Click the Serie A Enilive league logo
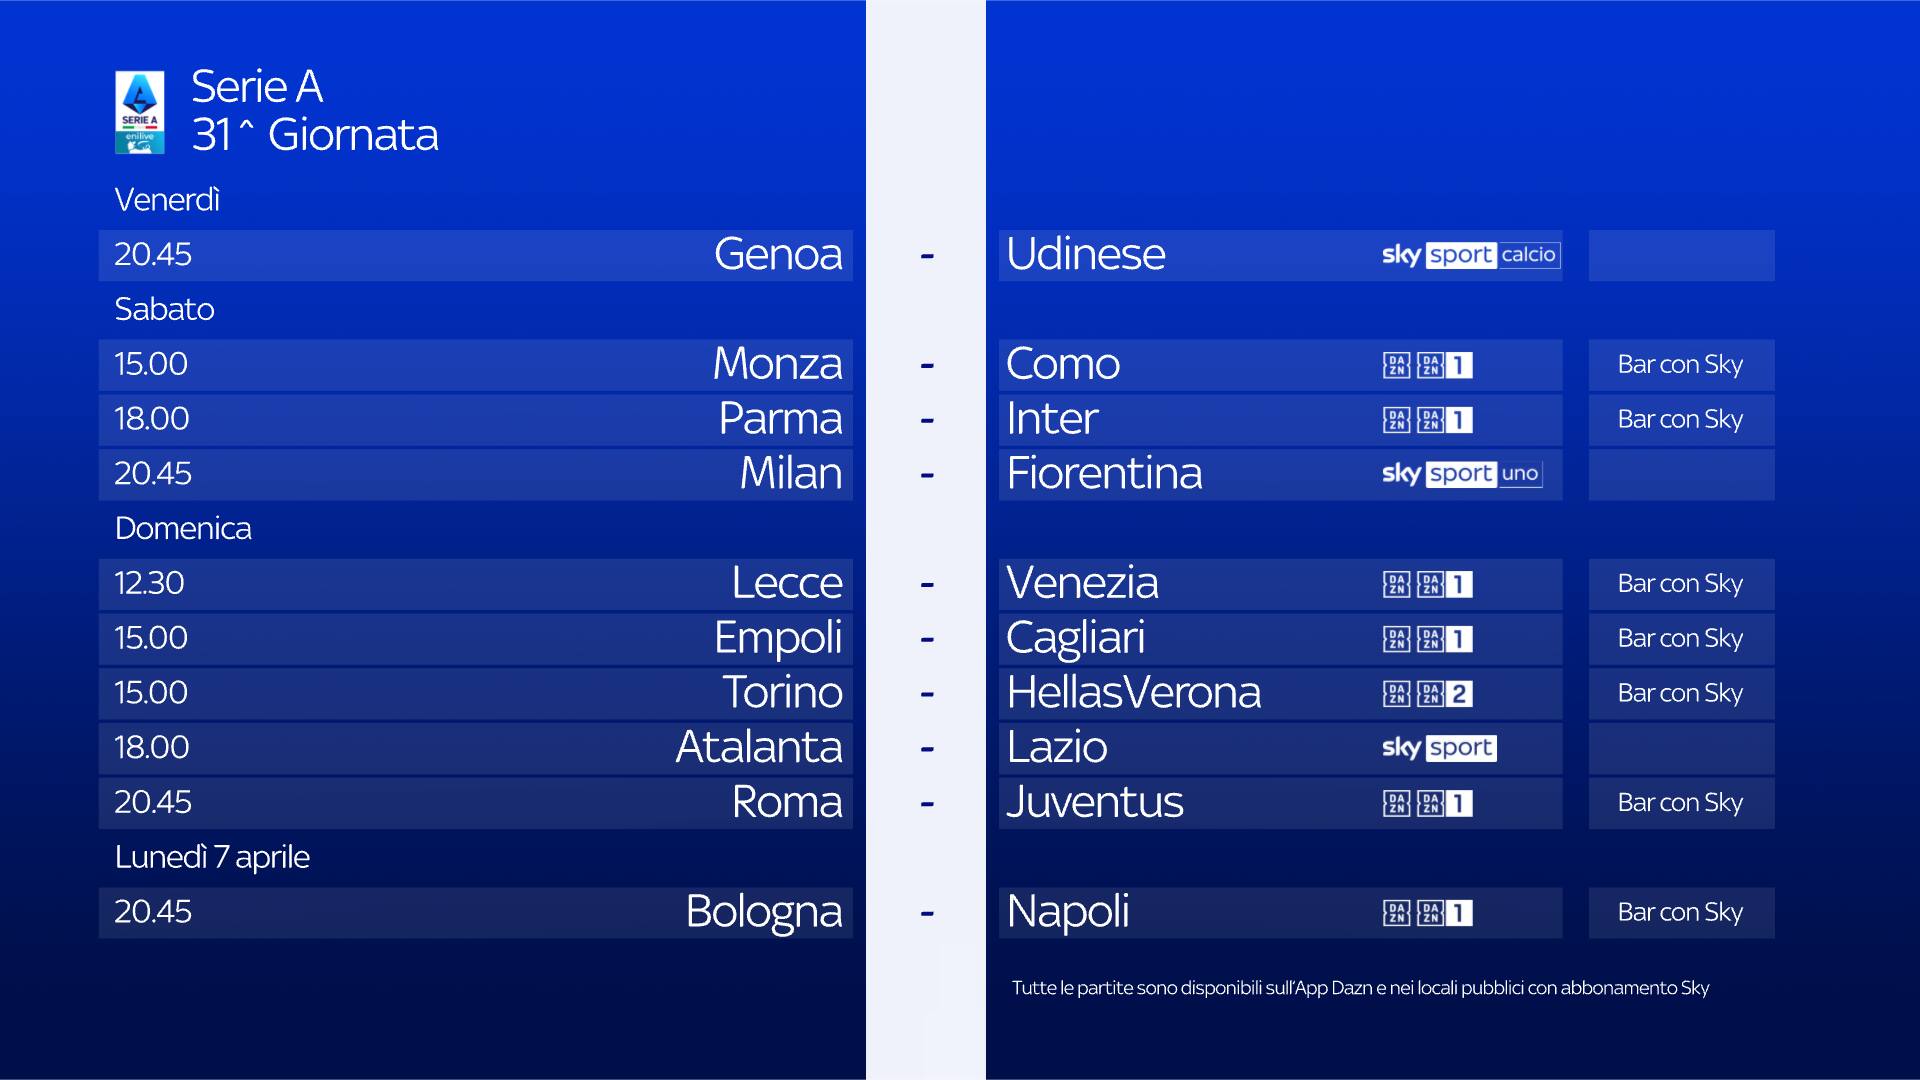 point(140,112)
